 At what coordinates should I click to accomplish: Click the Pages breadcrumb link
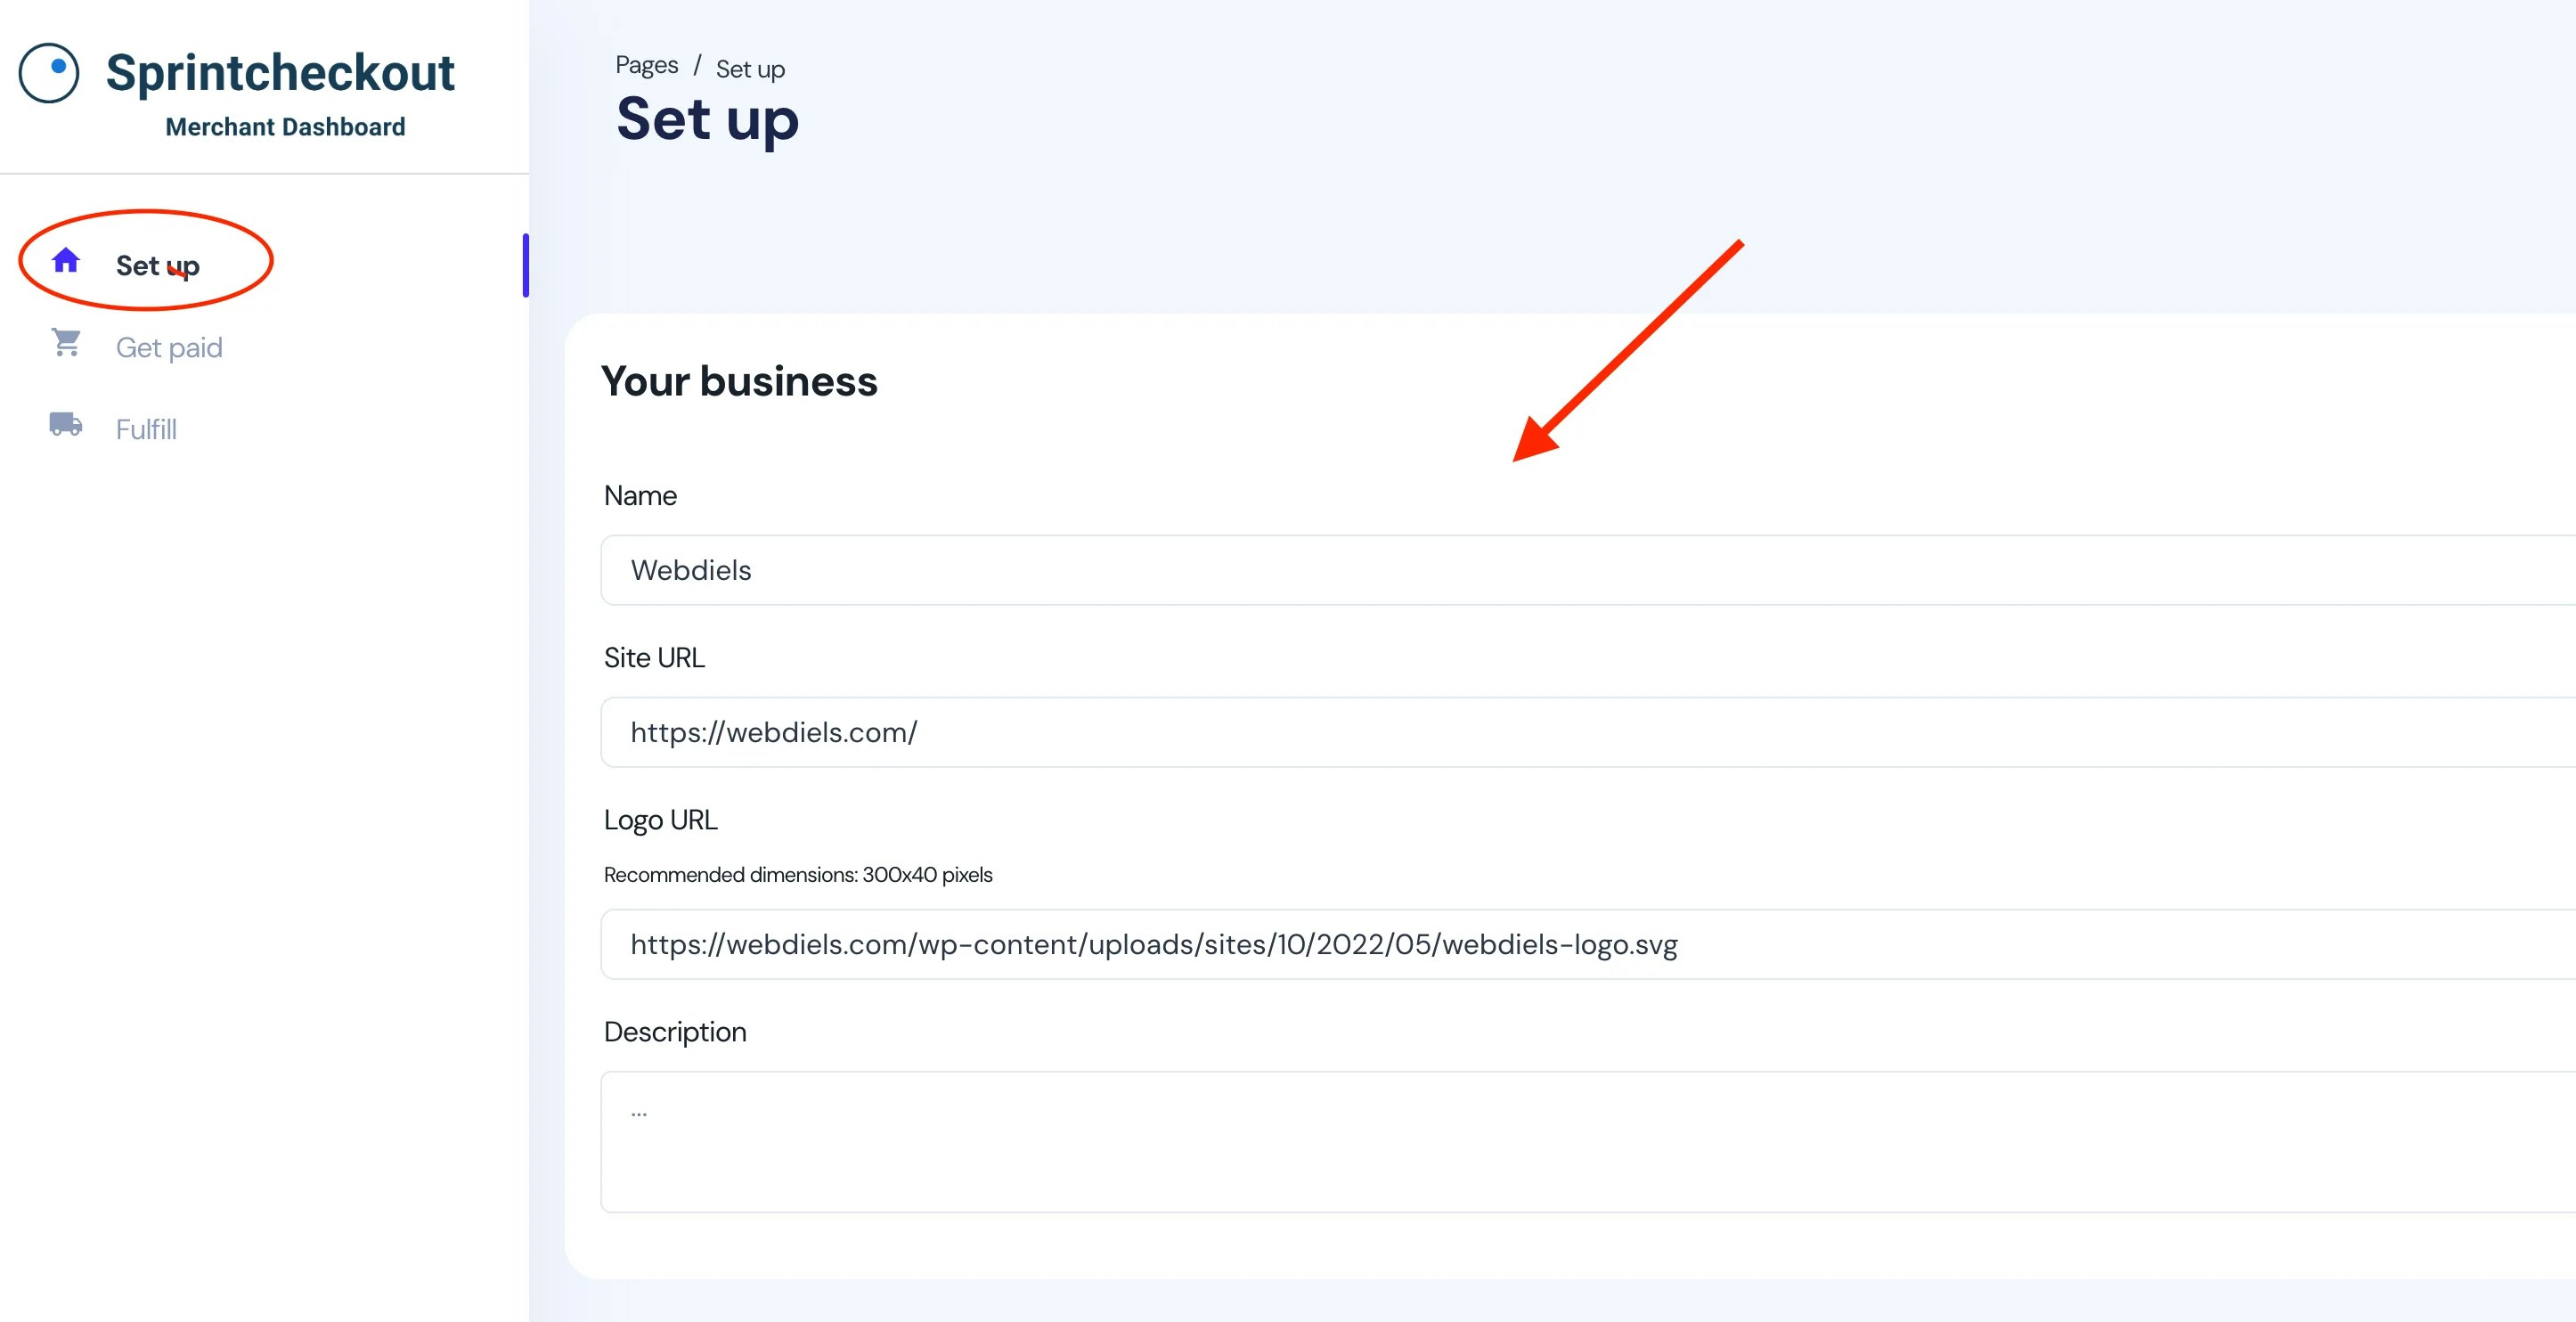(646, 66)
